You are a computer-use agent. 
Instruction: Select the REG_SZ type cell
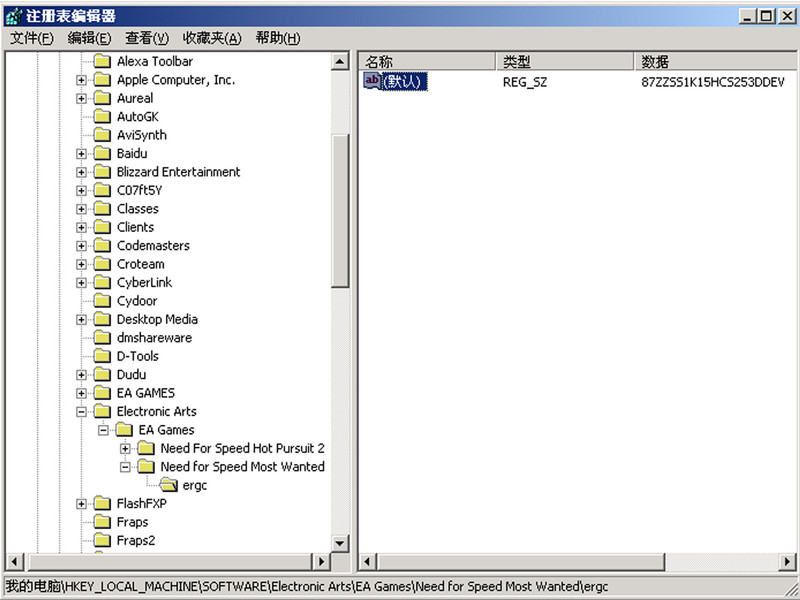click(x=524, y=82)
